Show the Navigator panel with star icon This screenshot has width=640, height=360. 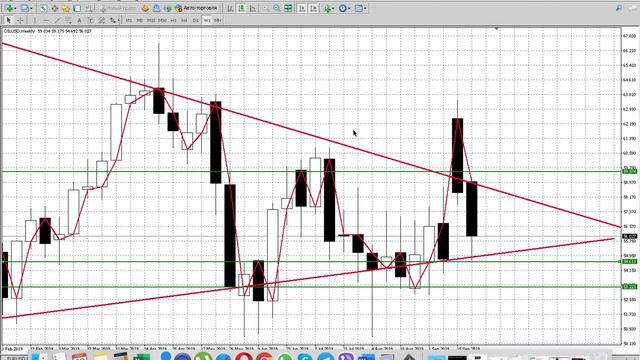[x=65, y=8]
